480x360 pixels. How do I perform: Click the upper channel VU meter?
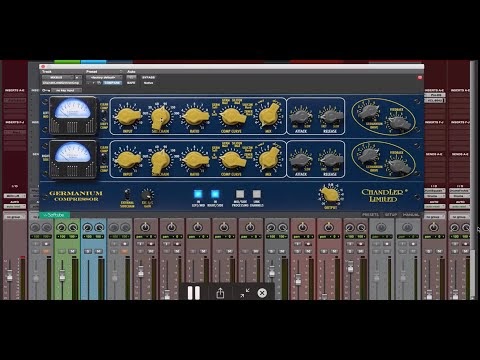point(73,115)
